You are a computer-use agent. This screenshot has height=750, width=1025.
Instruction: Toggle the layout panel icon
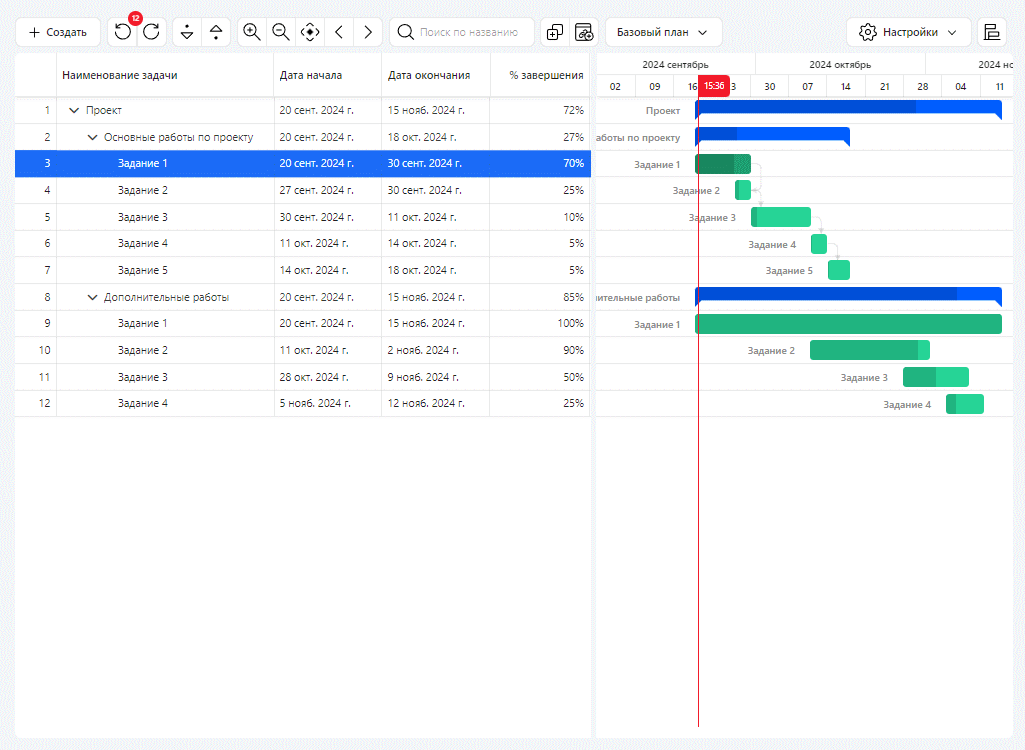click(x=992, y=32)
